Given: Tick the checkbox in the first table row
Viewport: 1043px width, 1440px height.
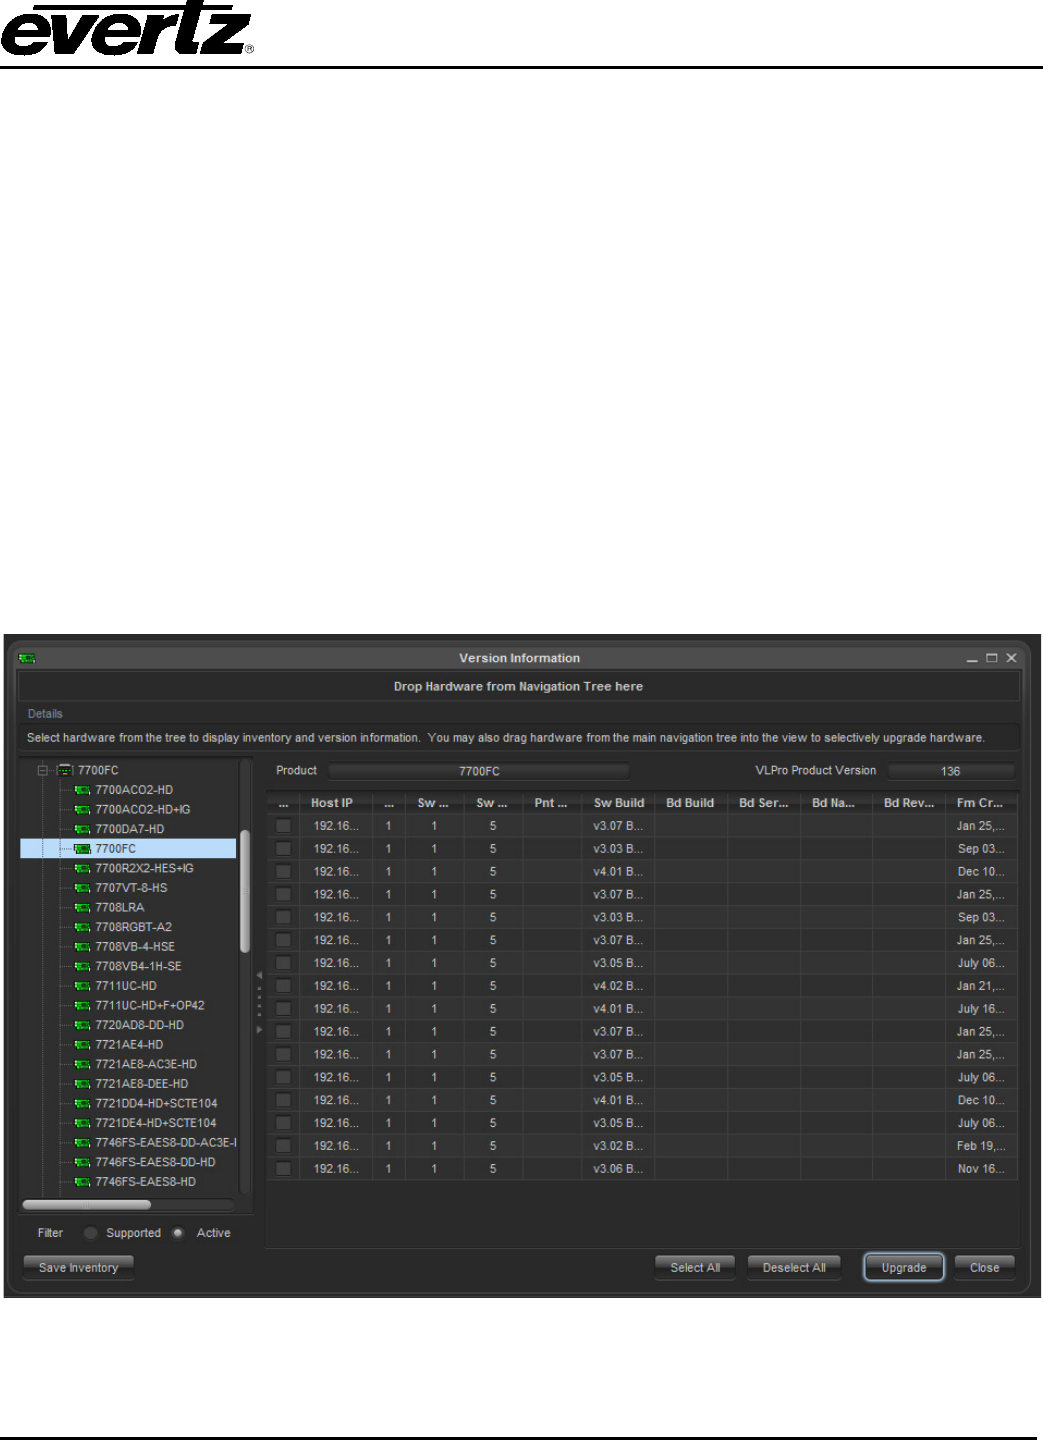Looking at the screenshot, I should (284, 826).
